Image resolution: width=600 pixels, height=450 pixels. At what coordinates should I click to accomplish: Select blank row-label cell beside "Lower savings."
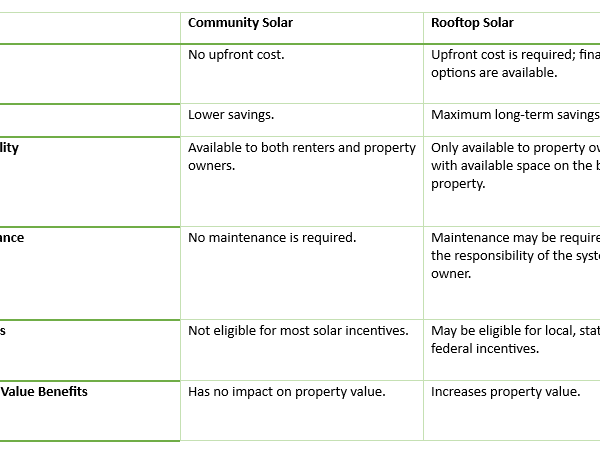click(90, 119)
